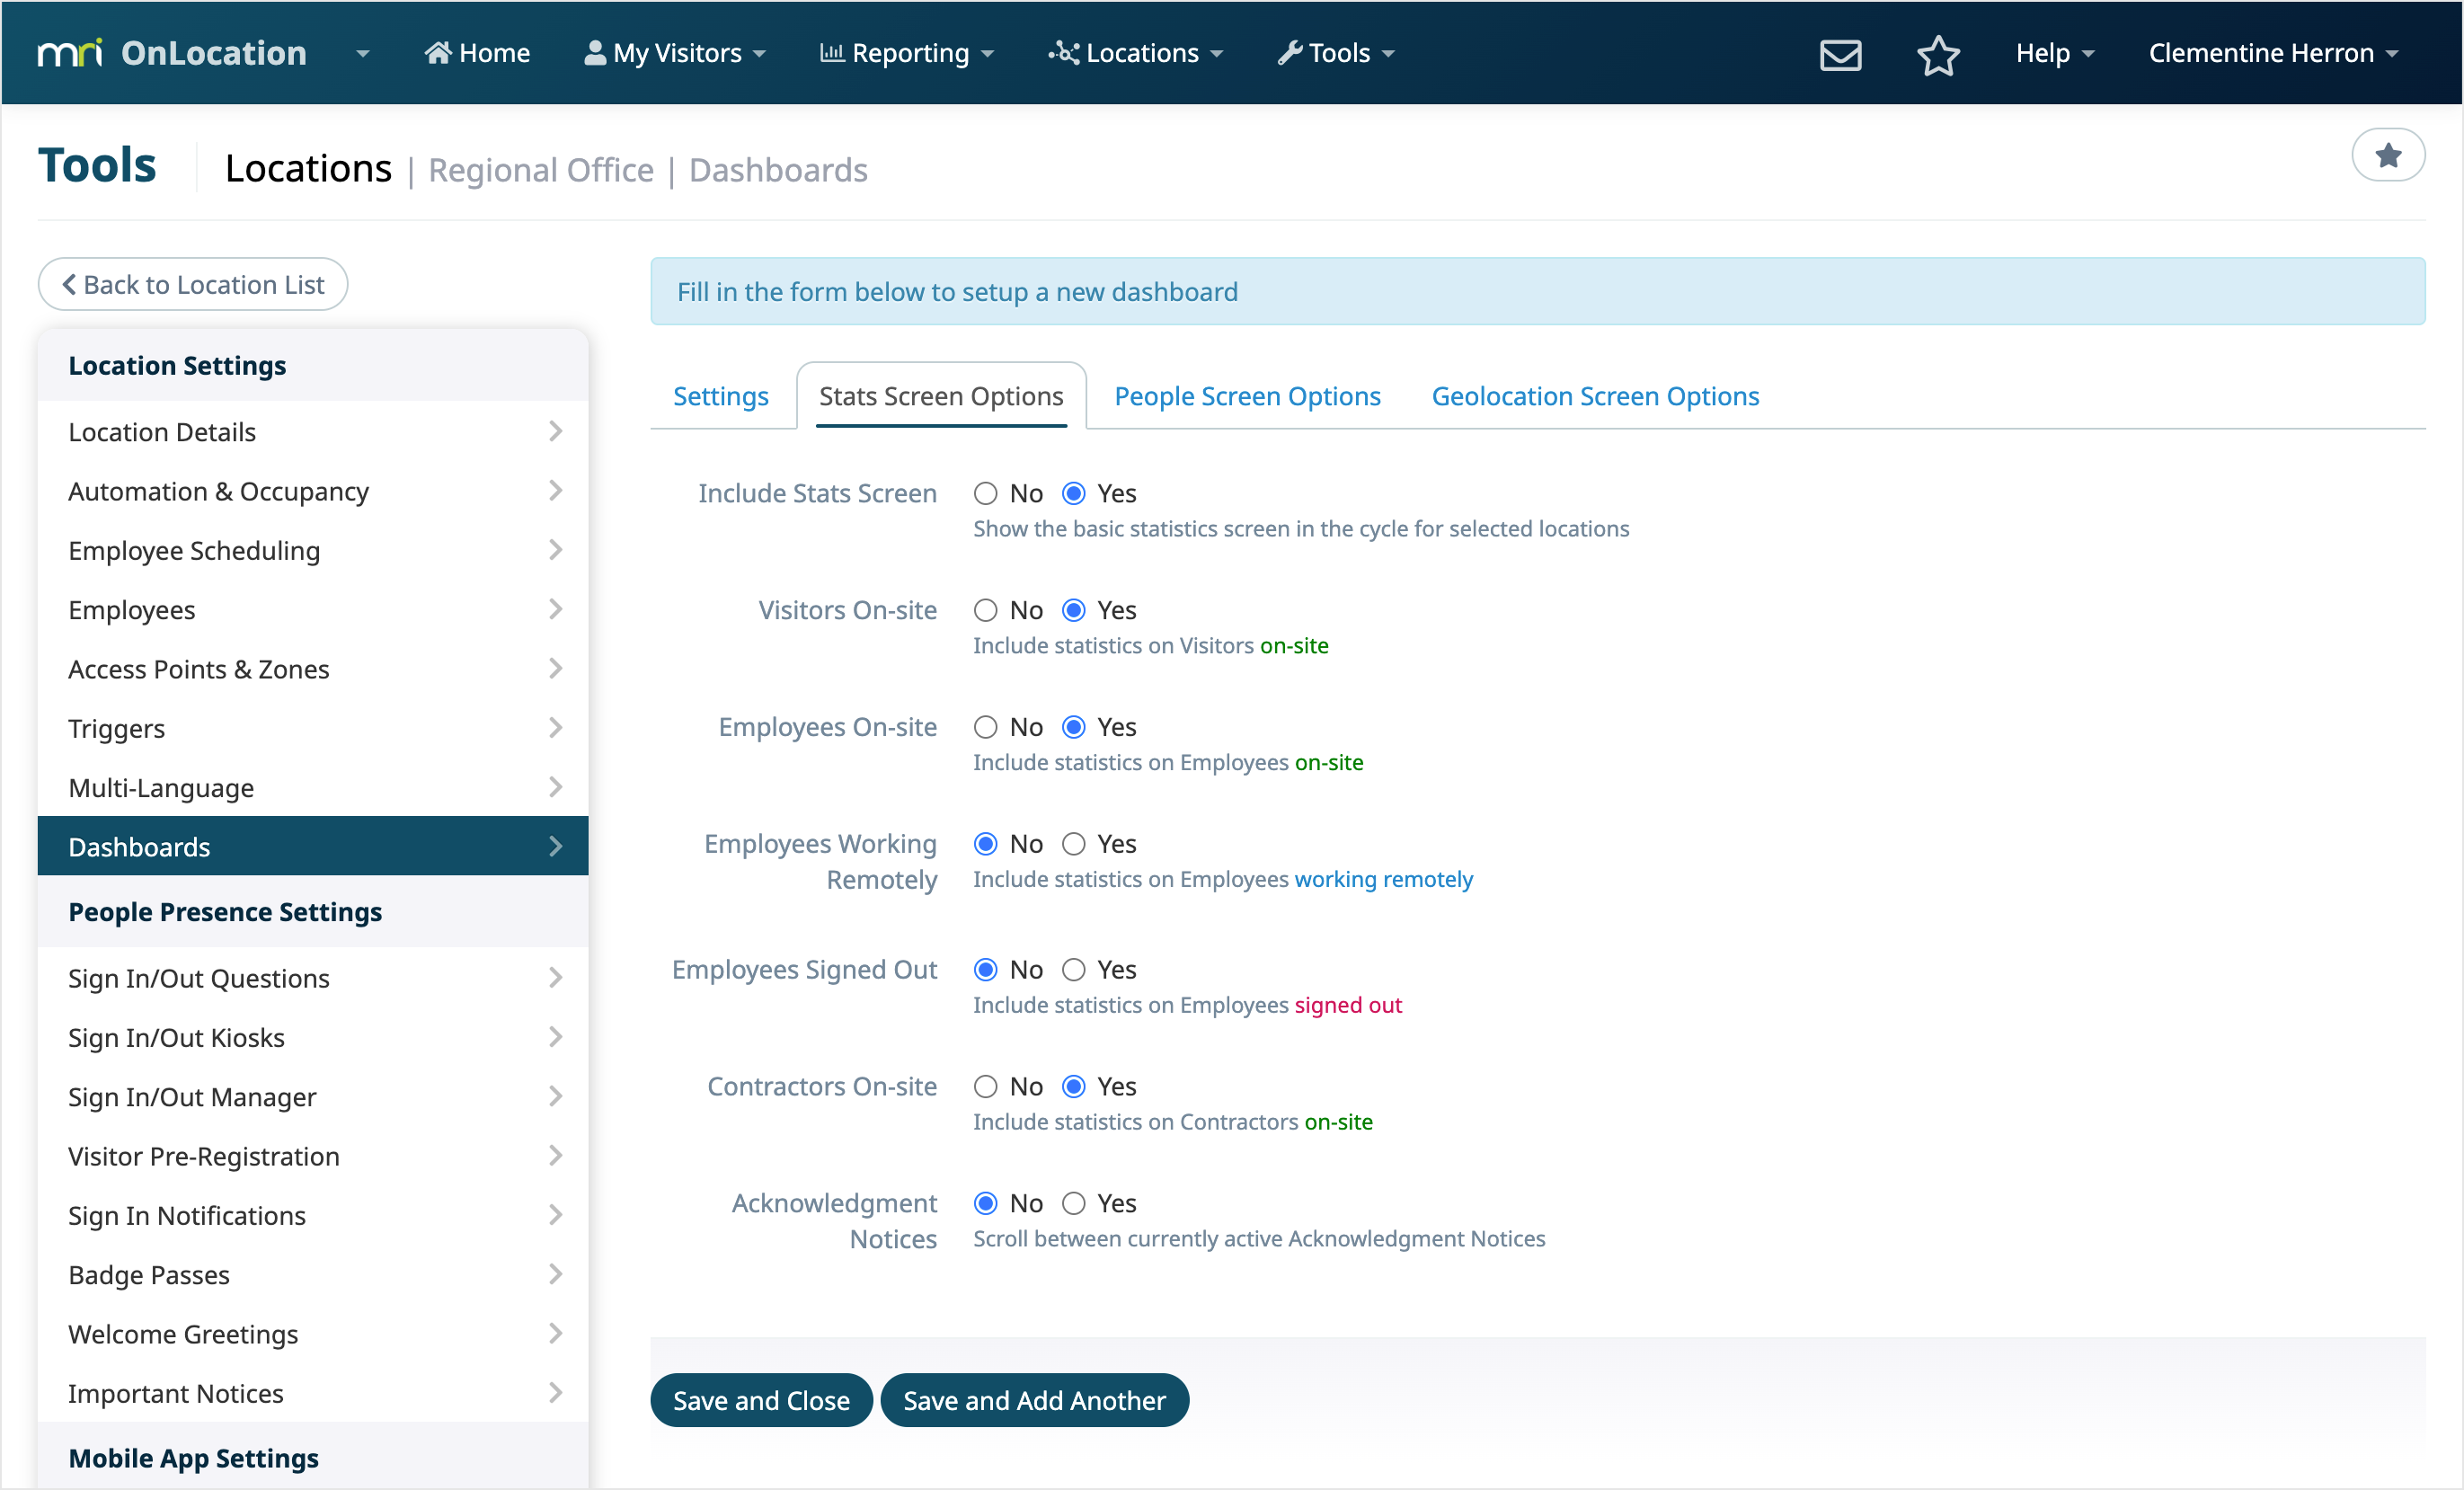Open the Clementine Herron user dropdown

tap(2272, 53)
